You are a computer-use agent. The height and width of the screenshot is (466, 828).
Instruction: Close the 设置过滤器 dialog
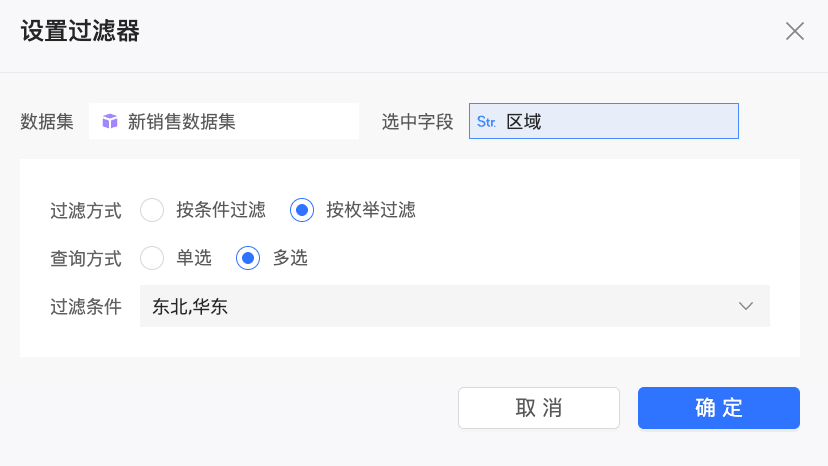click(x=795, y=31)
